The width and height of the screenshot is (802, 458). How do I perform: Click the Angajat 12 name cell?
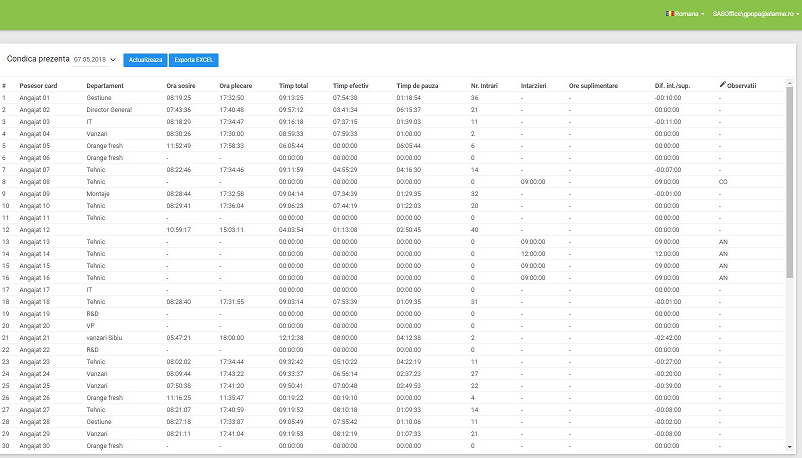[x=35, y=230]
